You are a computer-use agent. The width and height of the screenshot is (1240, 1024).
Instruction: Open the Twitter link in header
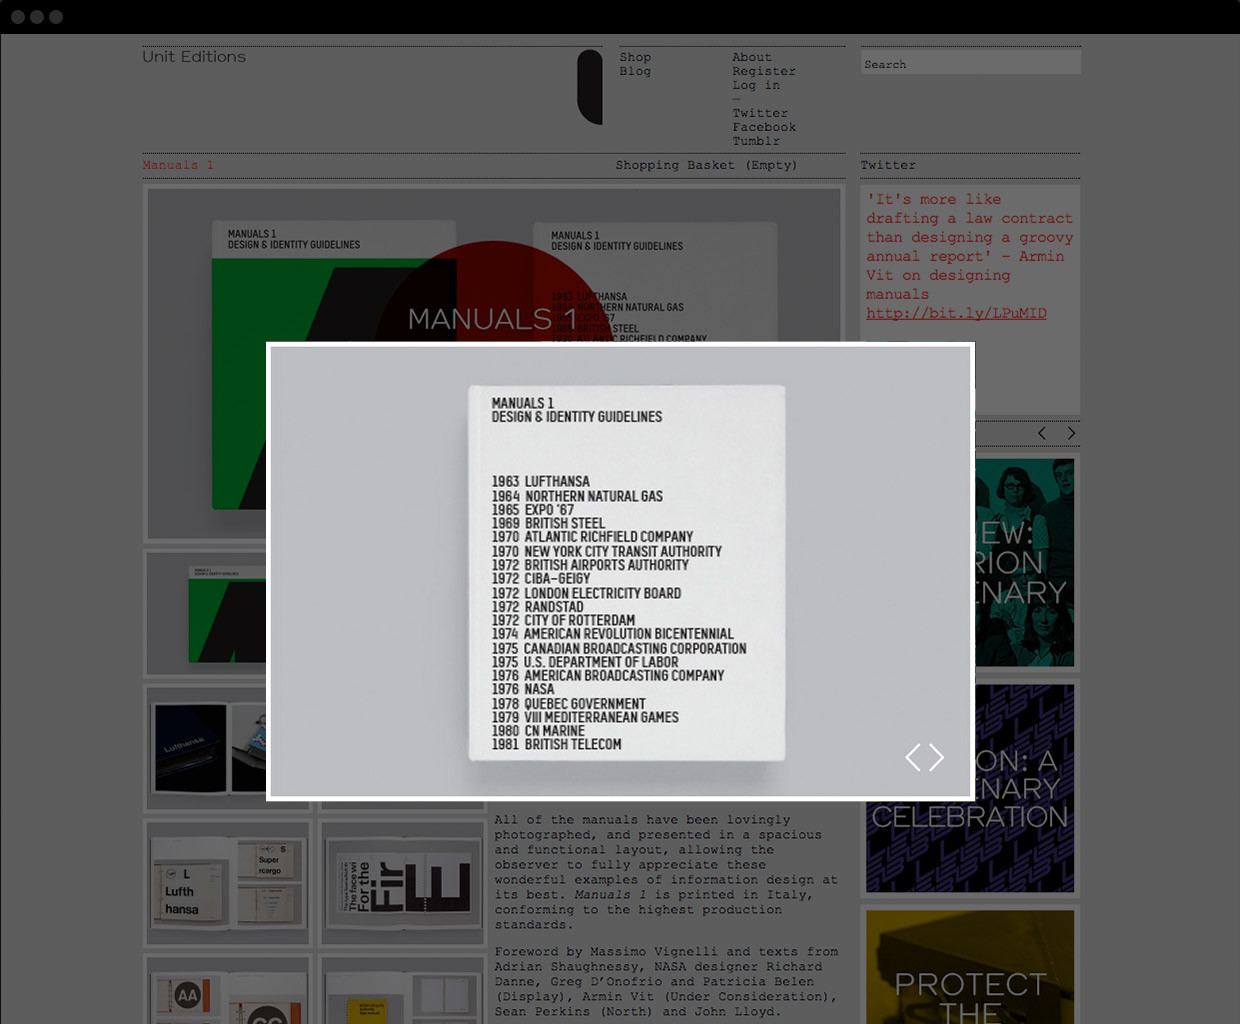[760, 113]
